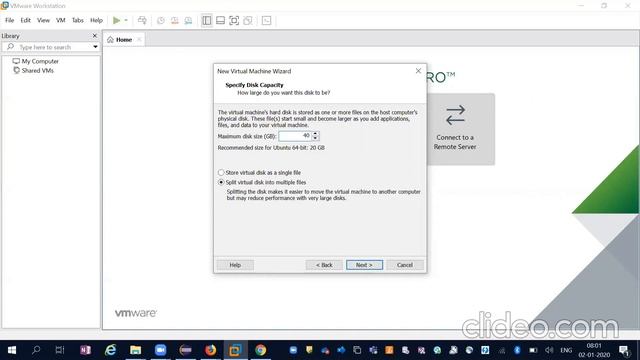This screenshot has width=640, height=360.
Task: Click the Cancel button
Action: tap(405, 265)
